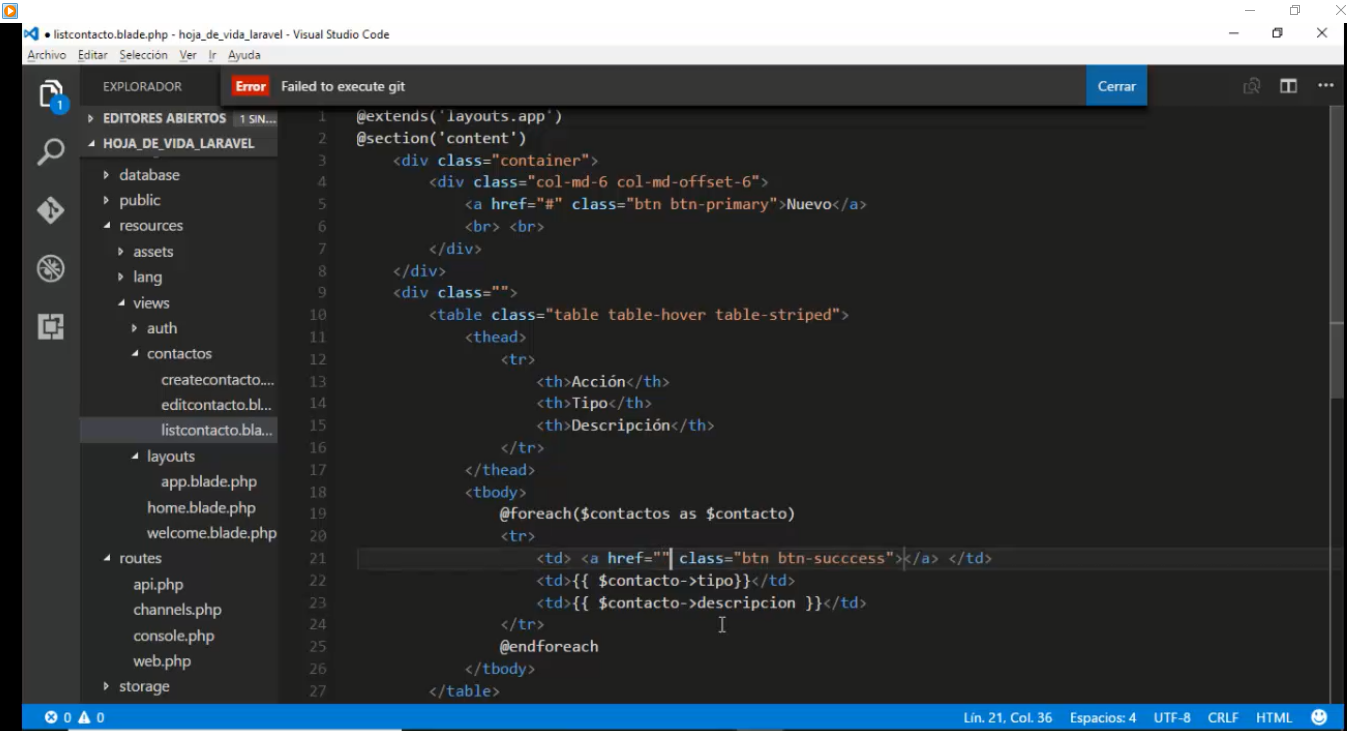Open the Explorer view in the activity bar
Viewport: 1347px width, 731px height.
click(50, 88)
